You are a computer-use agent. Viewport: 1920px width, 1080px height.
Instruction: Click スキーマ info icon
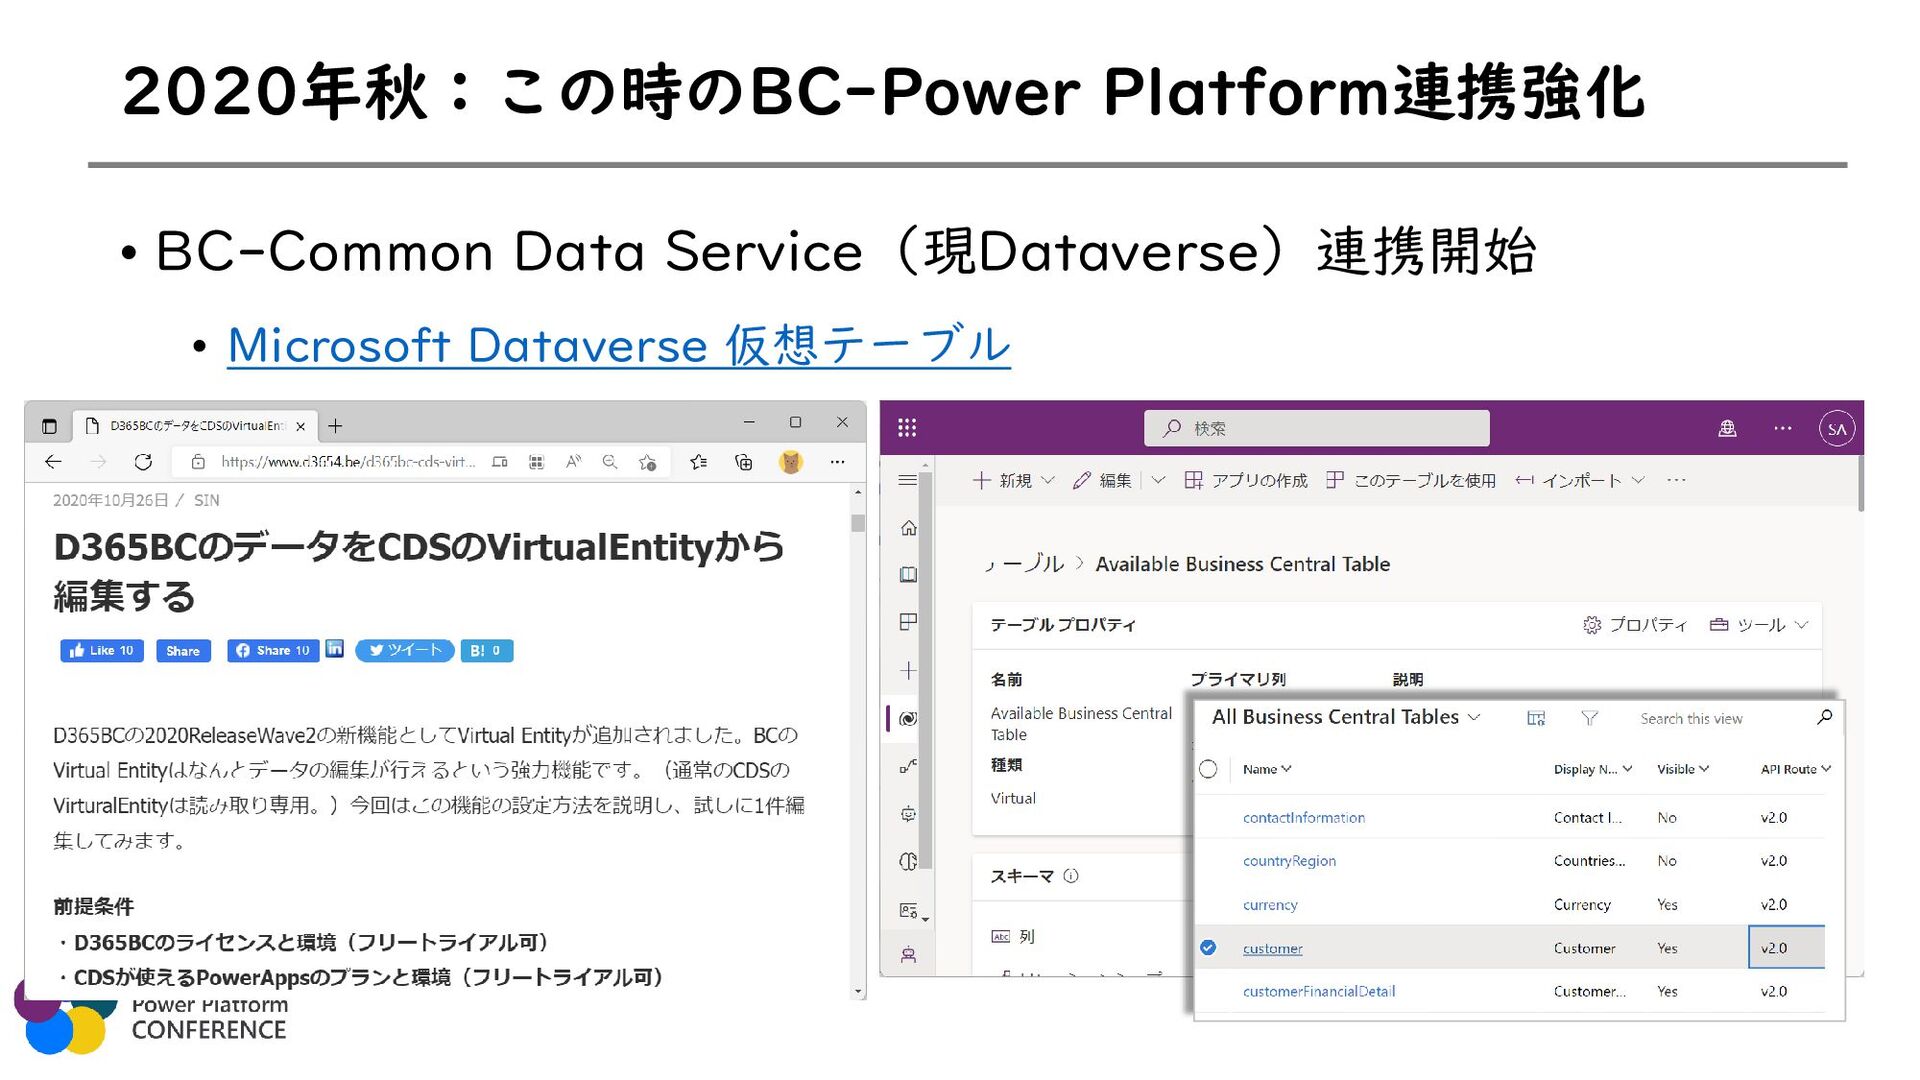1071,876
